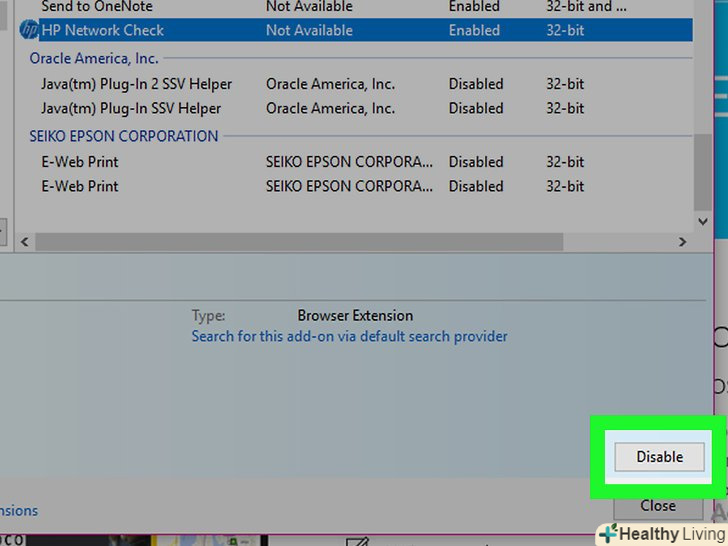728x546 pixels.
Task: Click the HP logo icon beside HP Network Check
Action: tap(29, 30)
